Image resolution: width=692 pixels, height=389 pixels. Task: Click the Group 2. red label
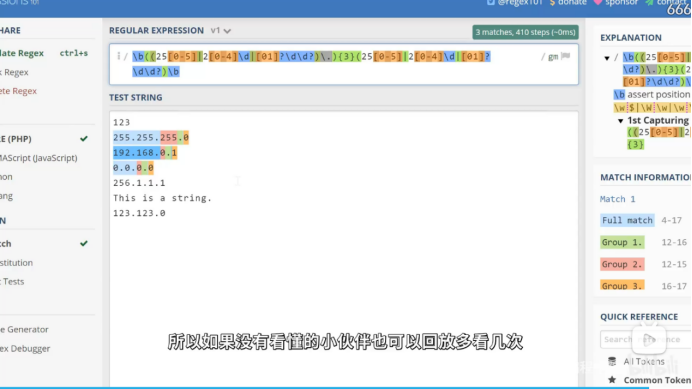622,264
